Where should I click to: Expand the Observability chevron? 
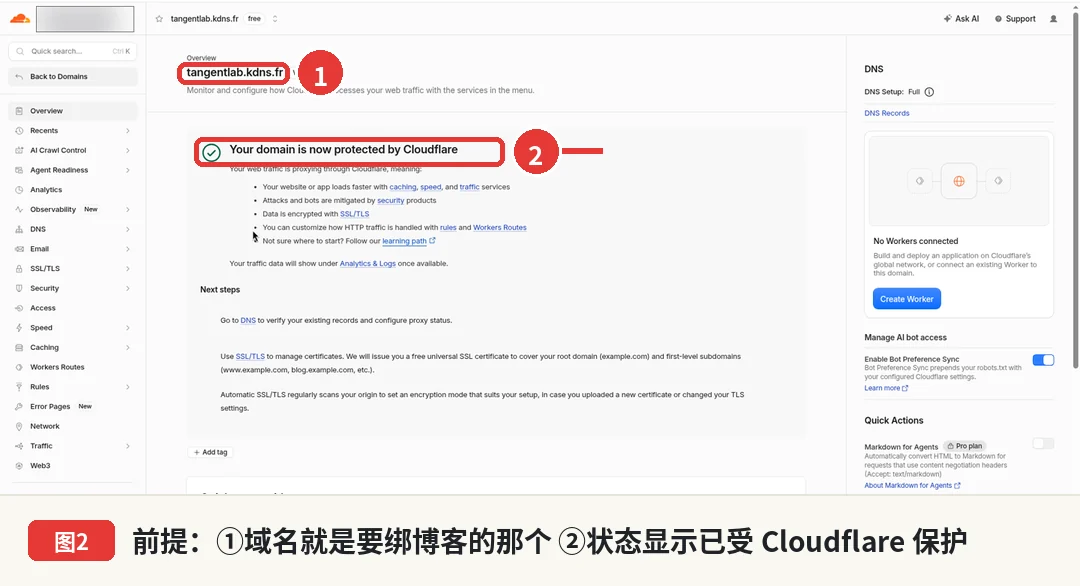(x=128, y=209)
